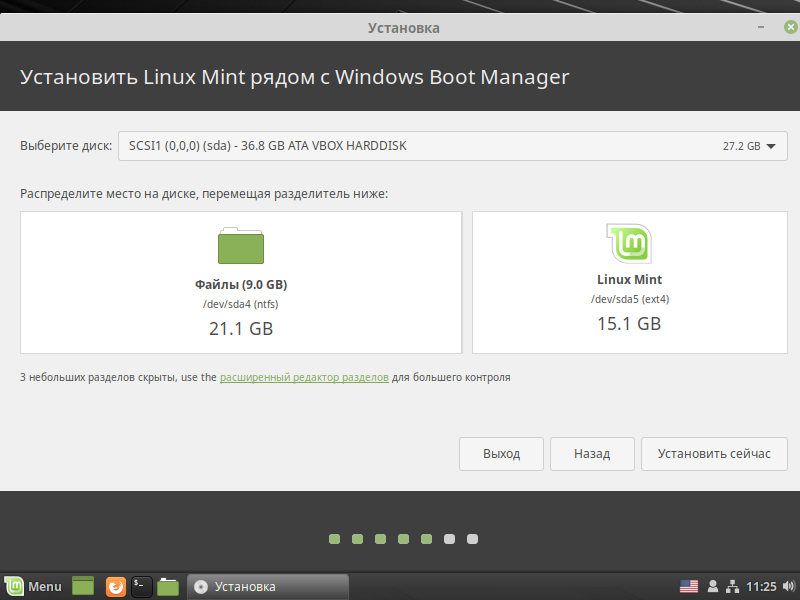
Task: Open the Linux Mint Menu button
Action: [x=33, y=587]
